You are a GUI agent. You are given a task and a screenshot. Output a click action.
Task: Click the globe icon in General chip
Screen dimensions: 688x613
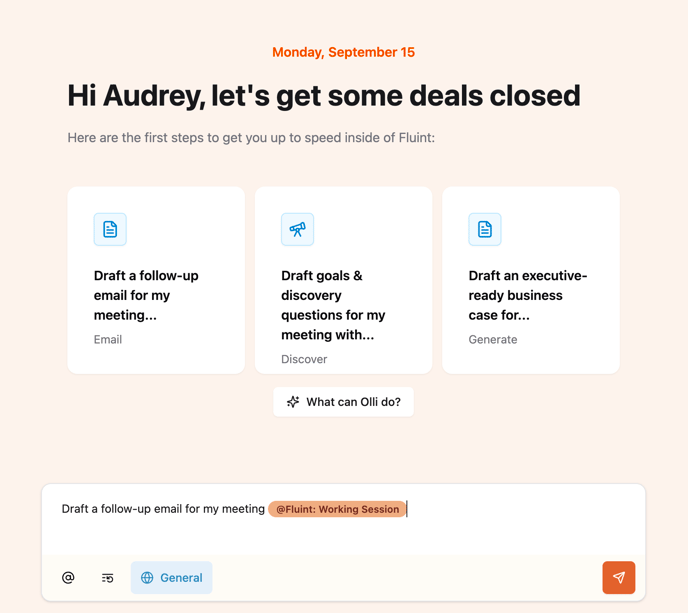point(147,577)
